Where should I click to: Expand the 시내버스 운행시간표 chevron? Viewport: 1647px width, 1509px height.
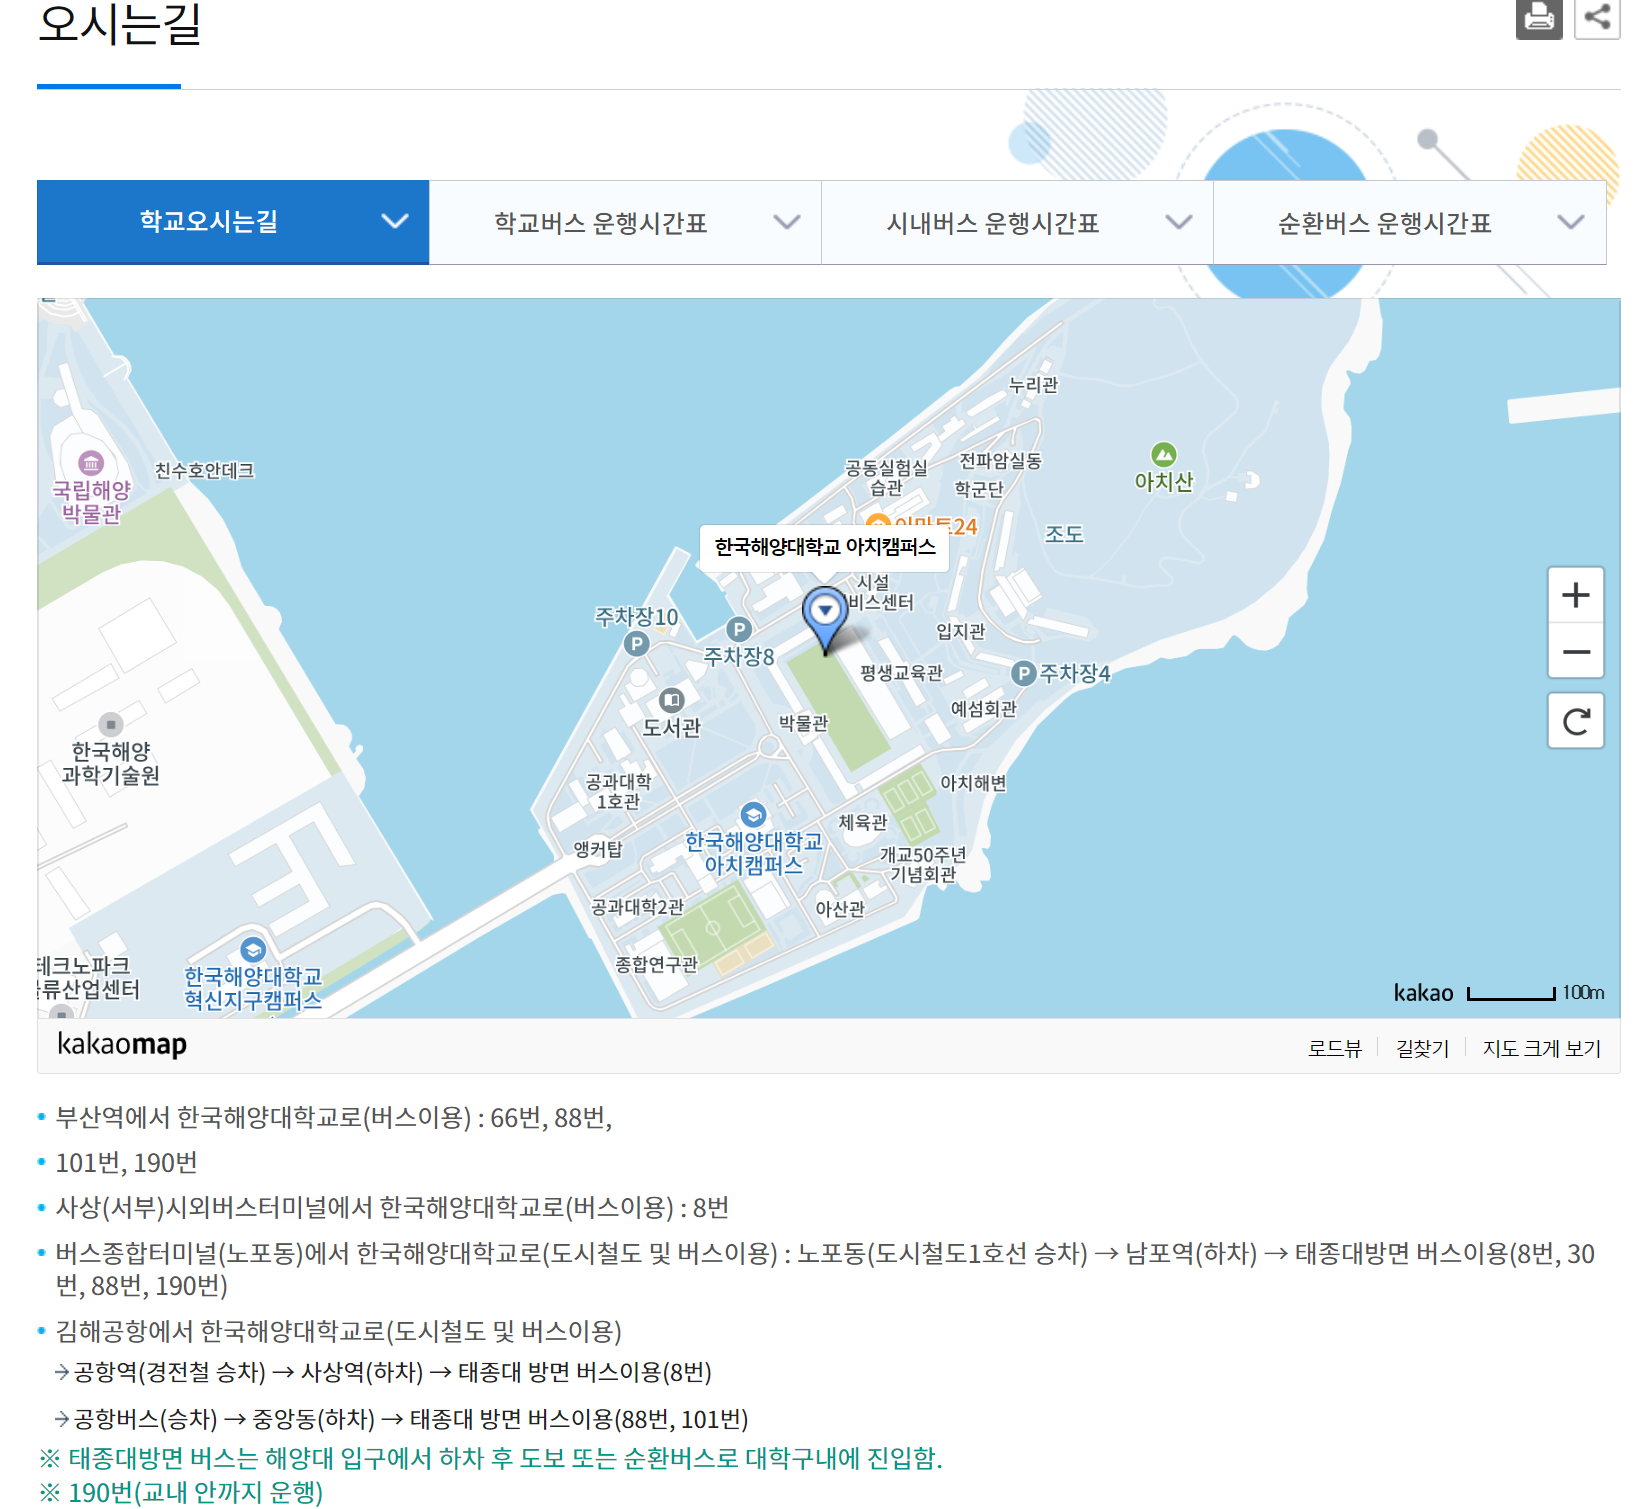pyautogui.click(x=1179, y=222)
